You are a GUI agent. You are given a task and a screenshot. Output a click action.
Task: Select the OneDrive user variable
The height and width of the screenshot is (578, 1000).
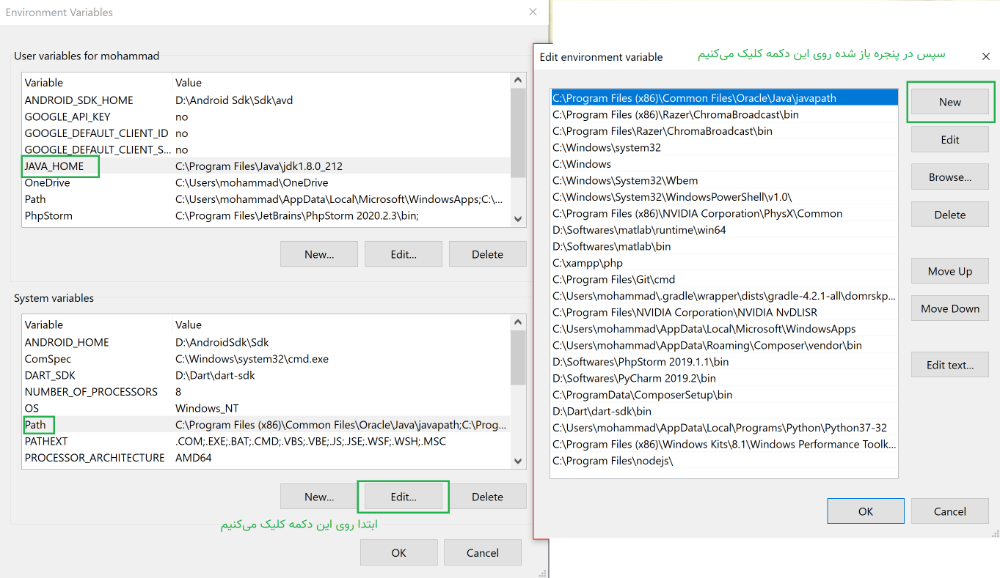(x=266, y=182)
